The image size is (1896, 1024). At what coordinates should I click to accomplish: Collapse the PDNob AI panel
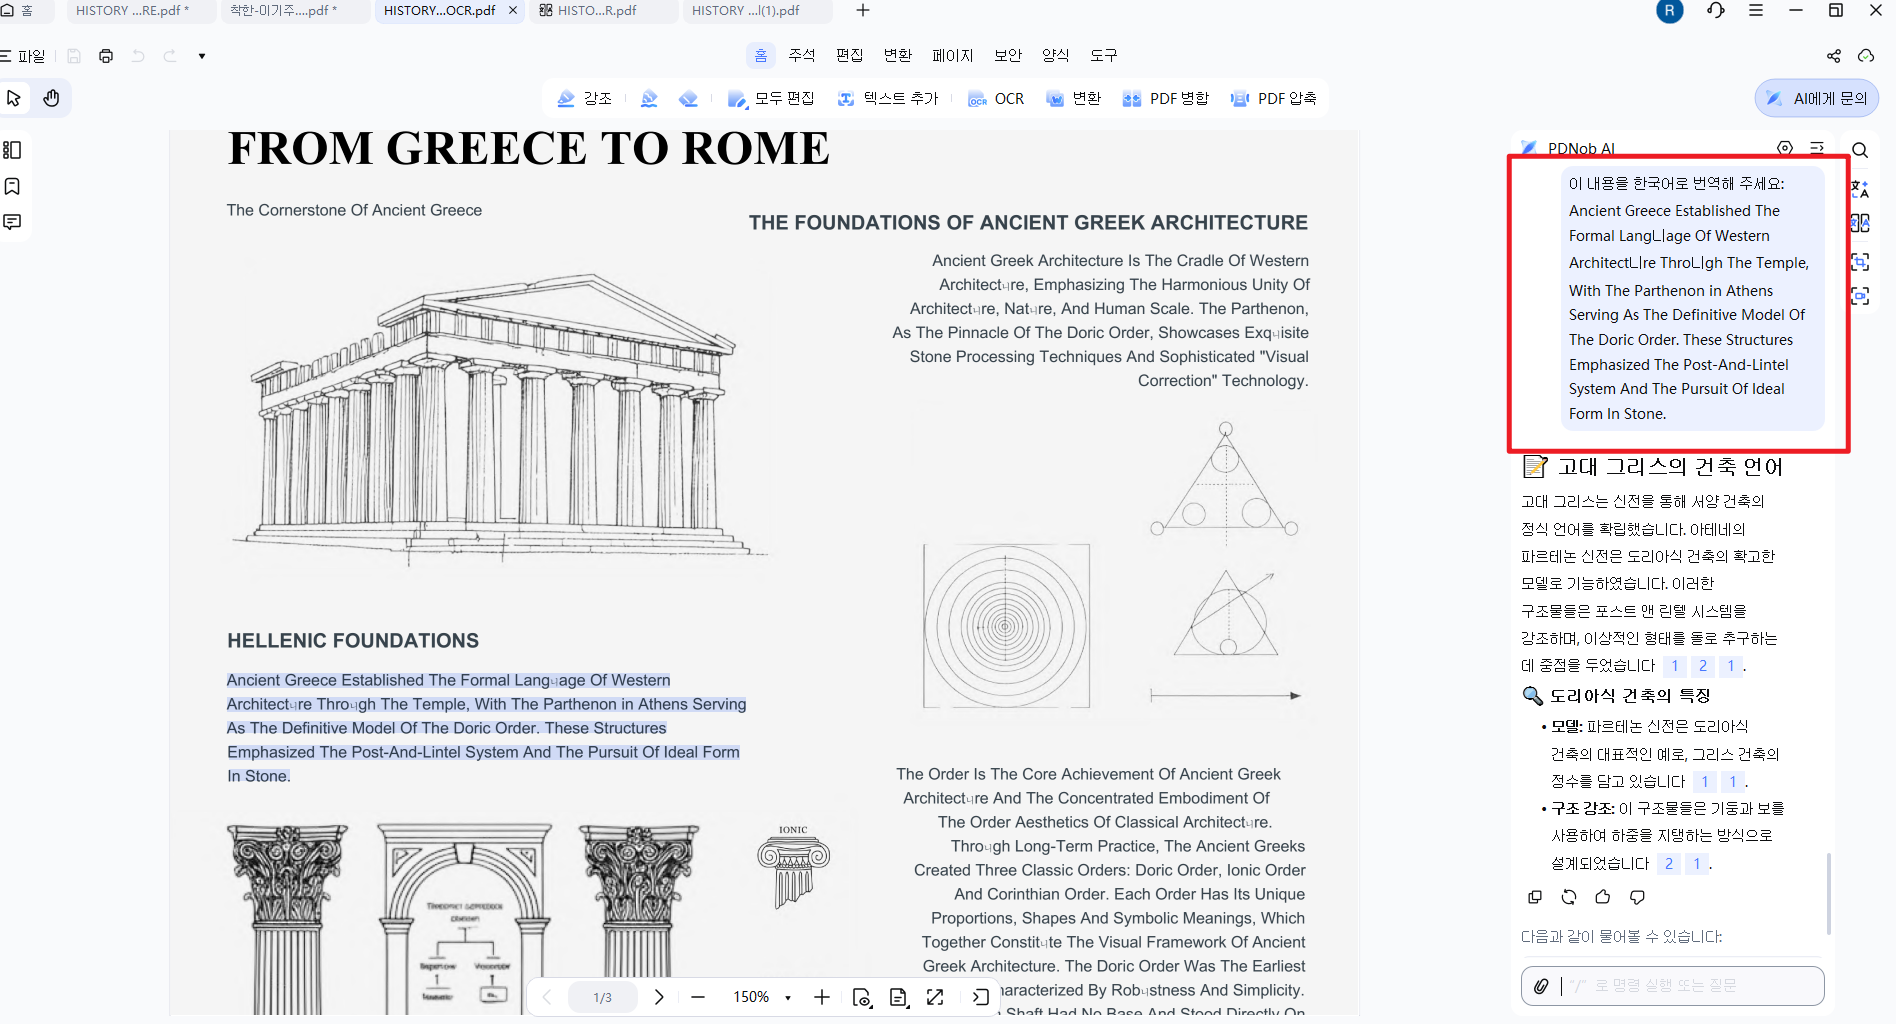tap(1817, 148)
